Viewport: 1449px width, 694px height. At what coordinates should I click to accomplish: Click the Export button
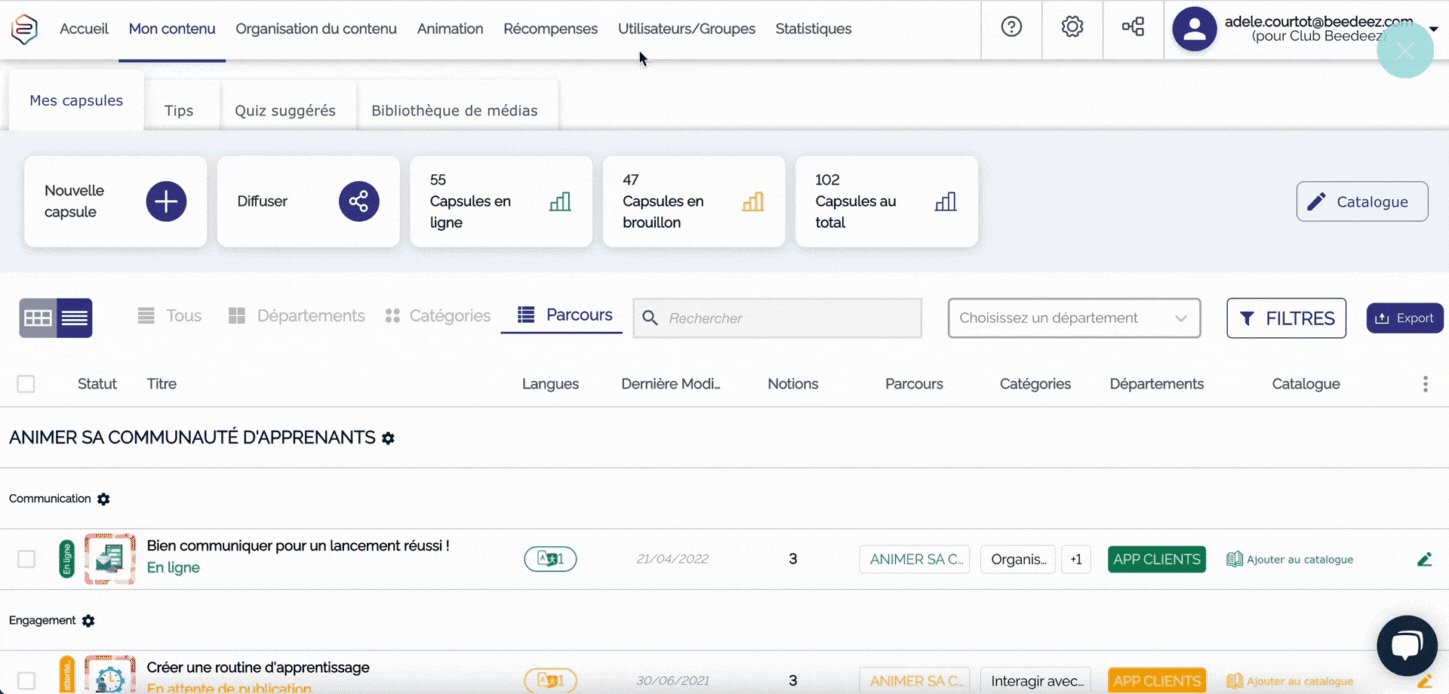pyautogui.click(x=1404, y=318)
